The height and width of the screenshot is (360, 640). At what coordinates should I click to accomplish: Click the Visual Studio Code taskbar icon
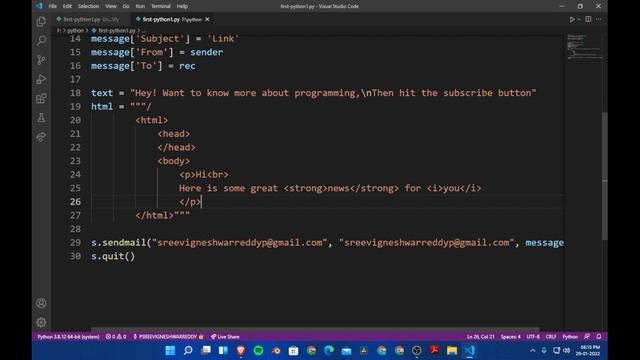click(469, 351)
